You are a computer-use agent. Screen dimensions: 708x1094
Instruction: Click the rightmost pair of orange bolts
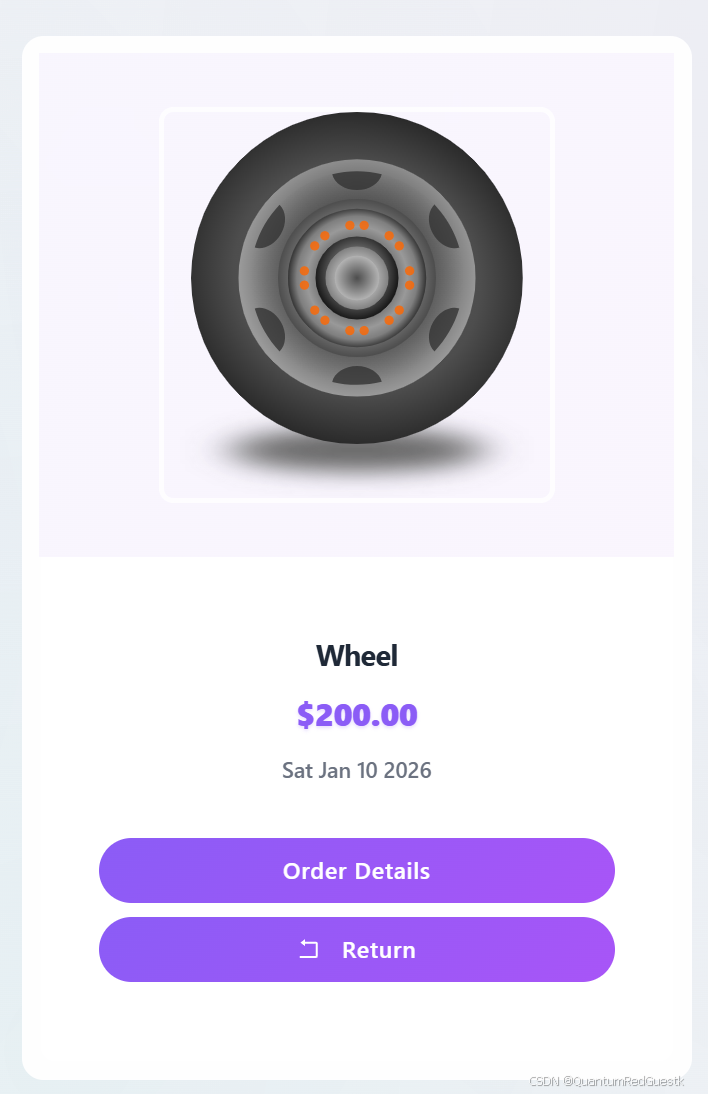coord(409,278)
